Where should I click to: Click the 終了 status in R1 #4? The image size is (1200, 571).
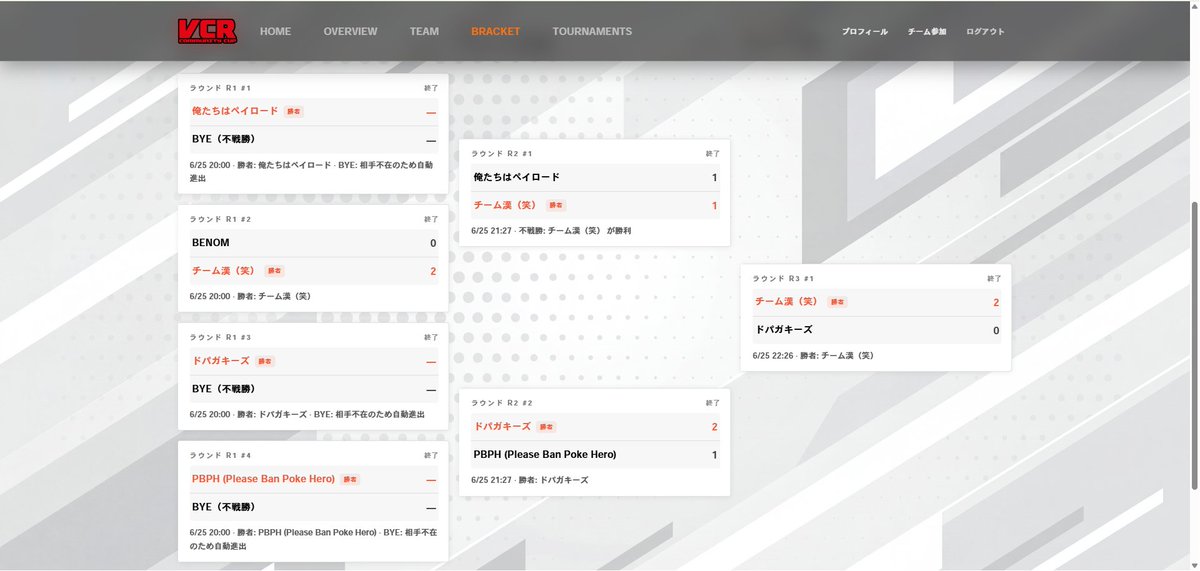click(x=431, y=455)
